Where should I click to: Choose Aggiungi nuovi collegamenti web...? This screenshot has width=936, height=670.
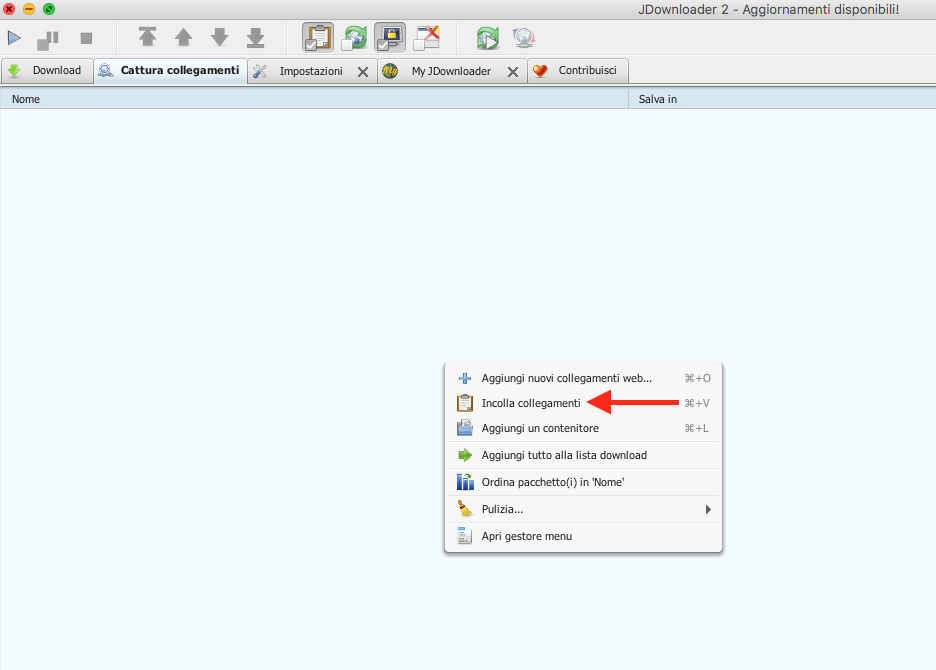coord(583,378)
